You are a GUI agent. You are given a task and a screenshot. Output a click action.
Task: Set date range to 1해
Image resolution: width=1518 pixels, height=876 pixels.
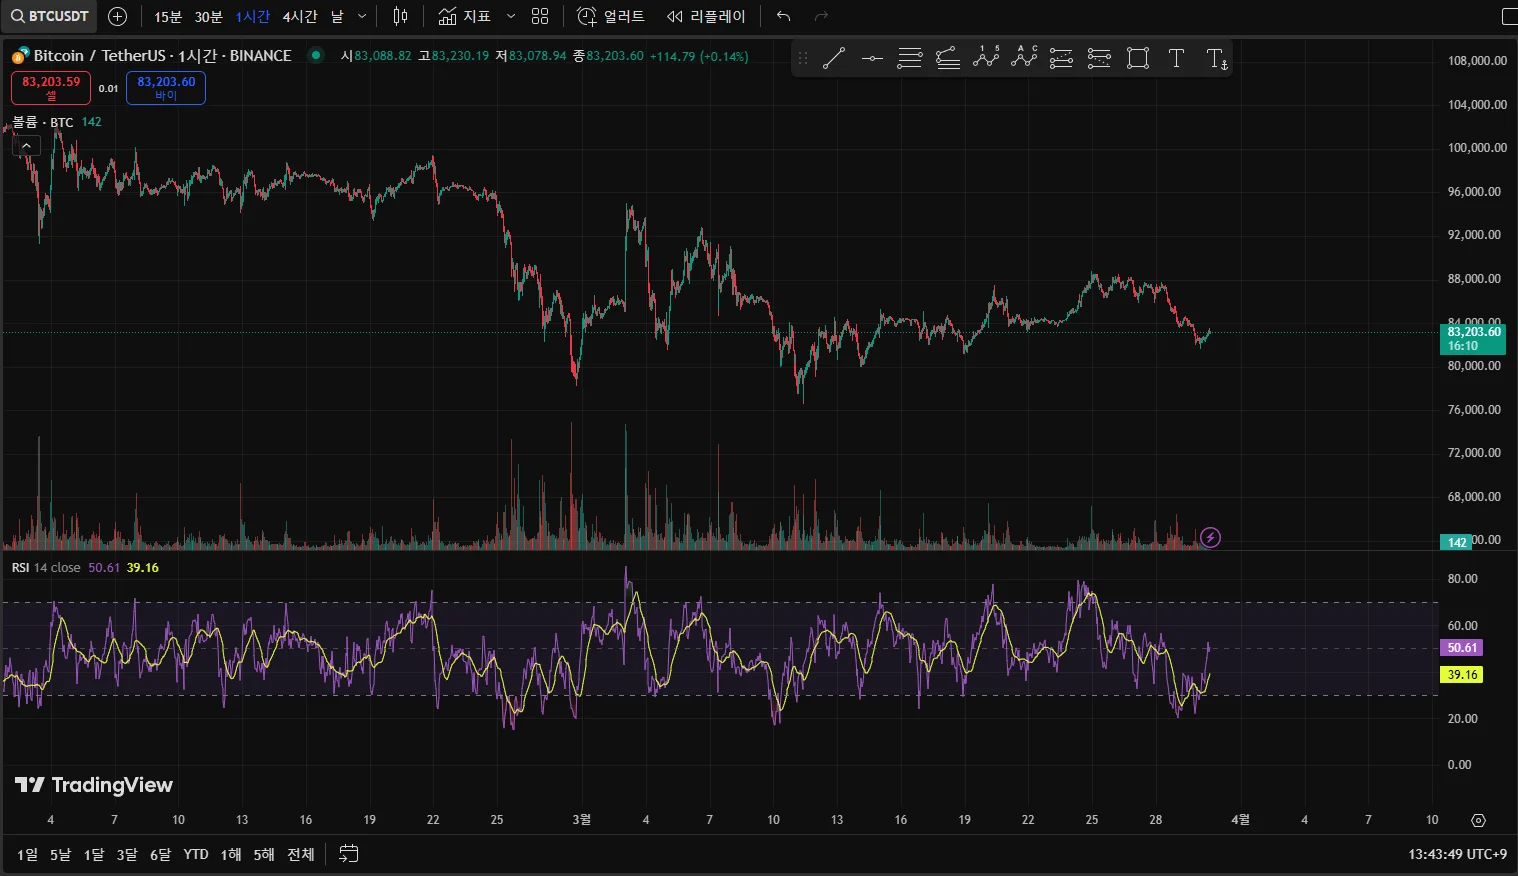231,854
